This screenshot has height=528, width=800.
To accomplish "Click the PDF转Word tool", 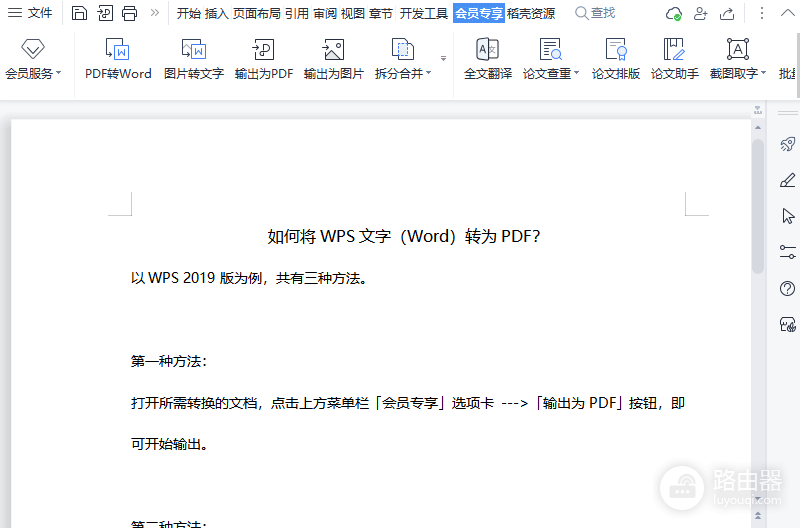I will [118, 60].
